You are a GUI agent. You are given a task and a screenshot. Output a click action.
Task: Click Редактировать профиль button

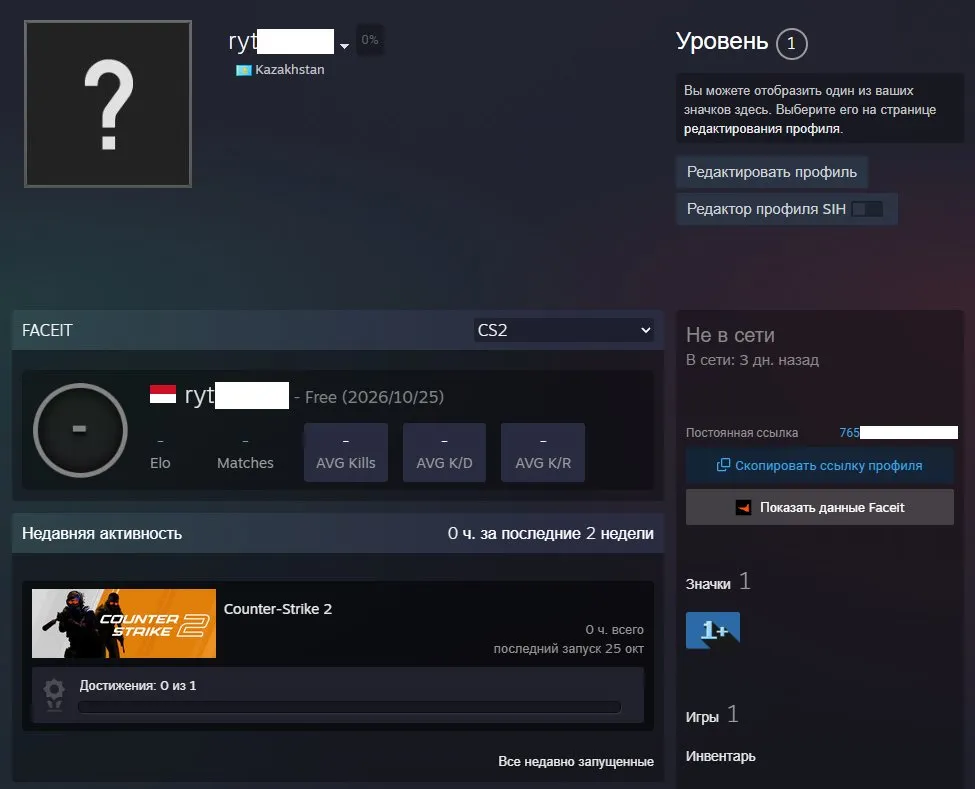pos(772,172)
